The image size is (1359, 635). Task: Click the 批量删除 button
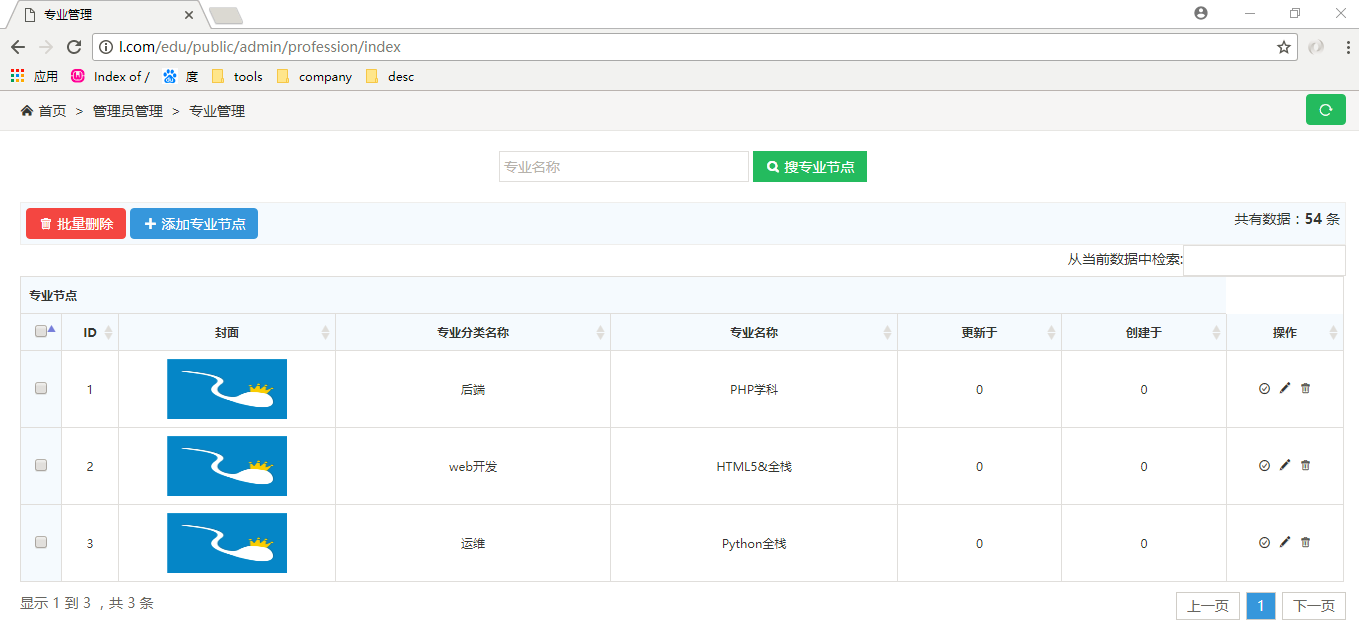coord(76,224)
